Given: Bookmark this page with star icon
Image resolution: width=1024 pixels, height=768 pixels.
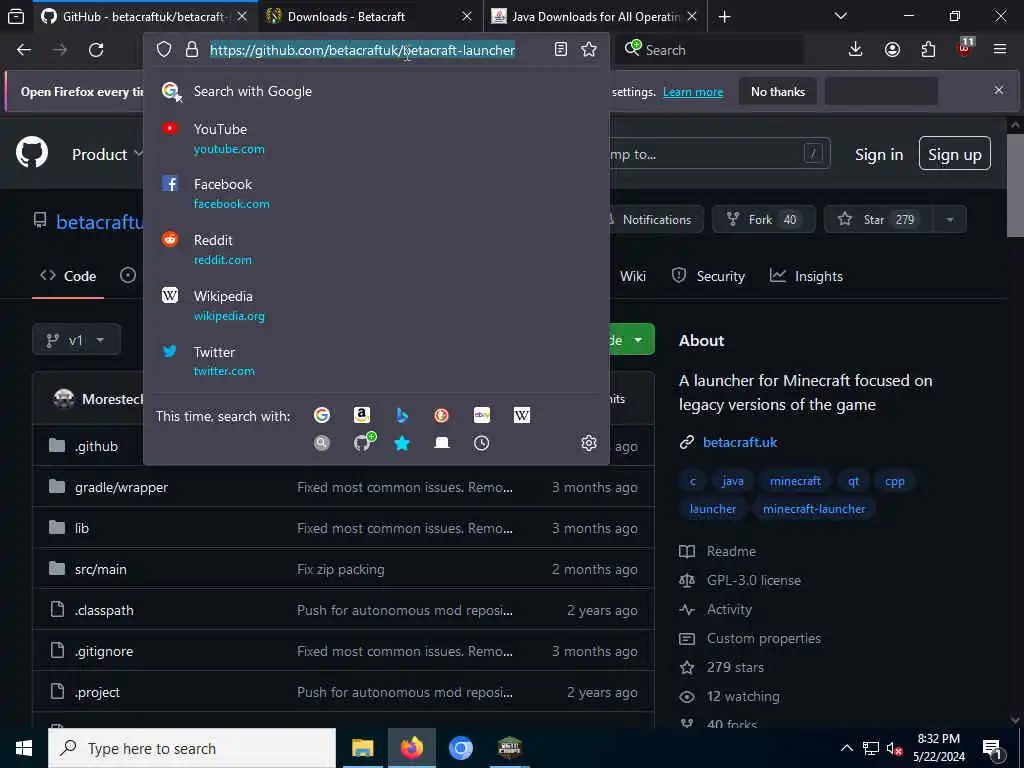Looking at the screenshot, I should (589, 50).
